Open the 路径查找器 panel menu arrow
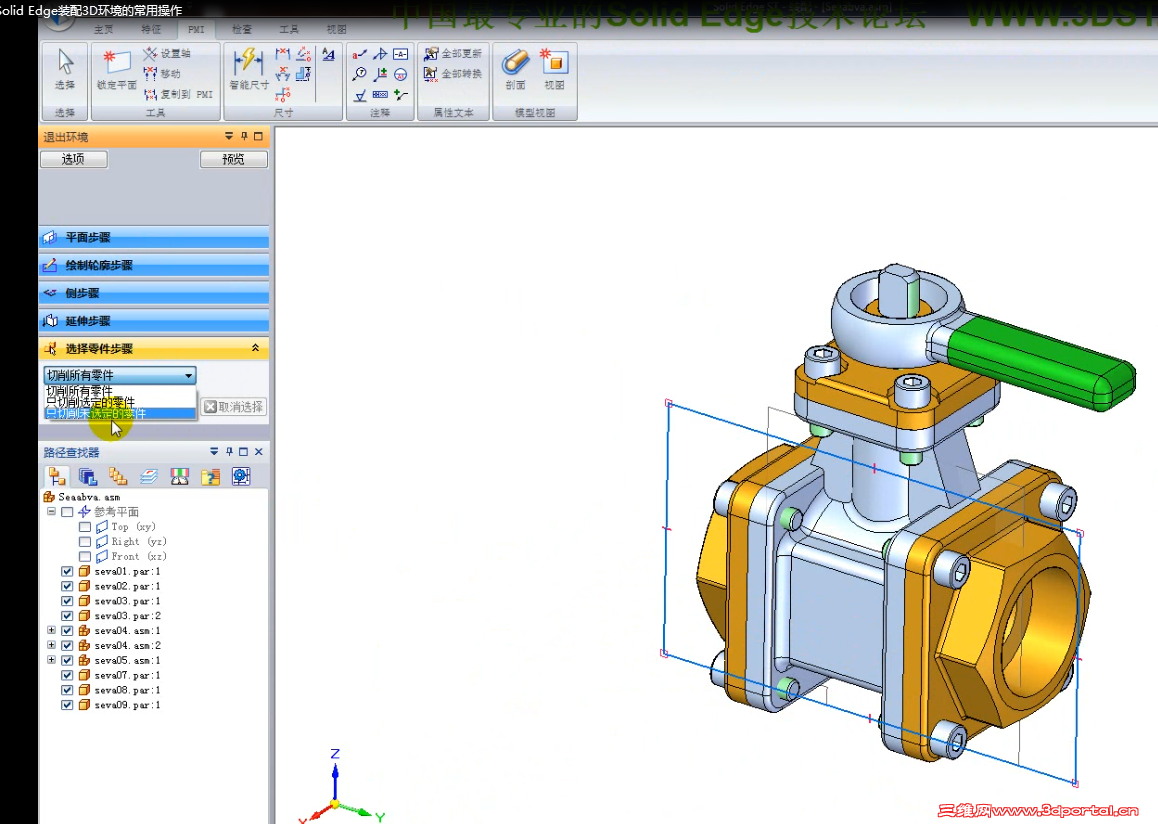Screen dimensions: 1158x824 pyautogui.click(x=214, y=451)
